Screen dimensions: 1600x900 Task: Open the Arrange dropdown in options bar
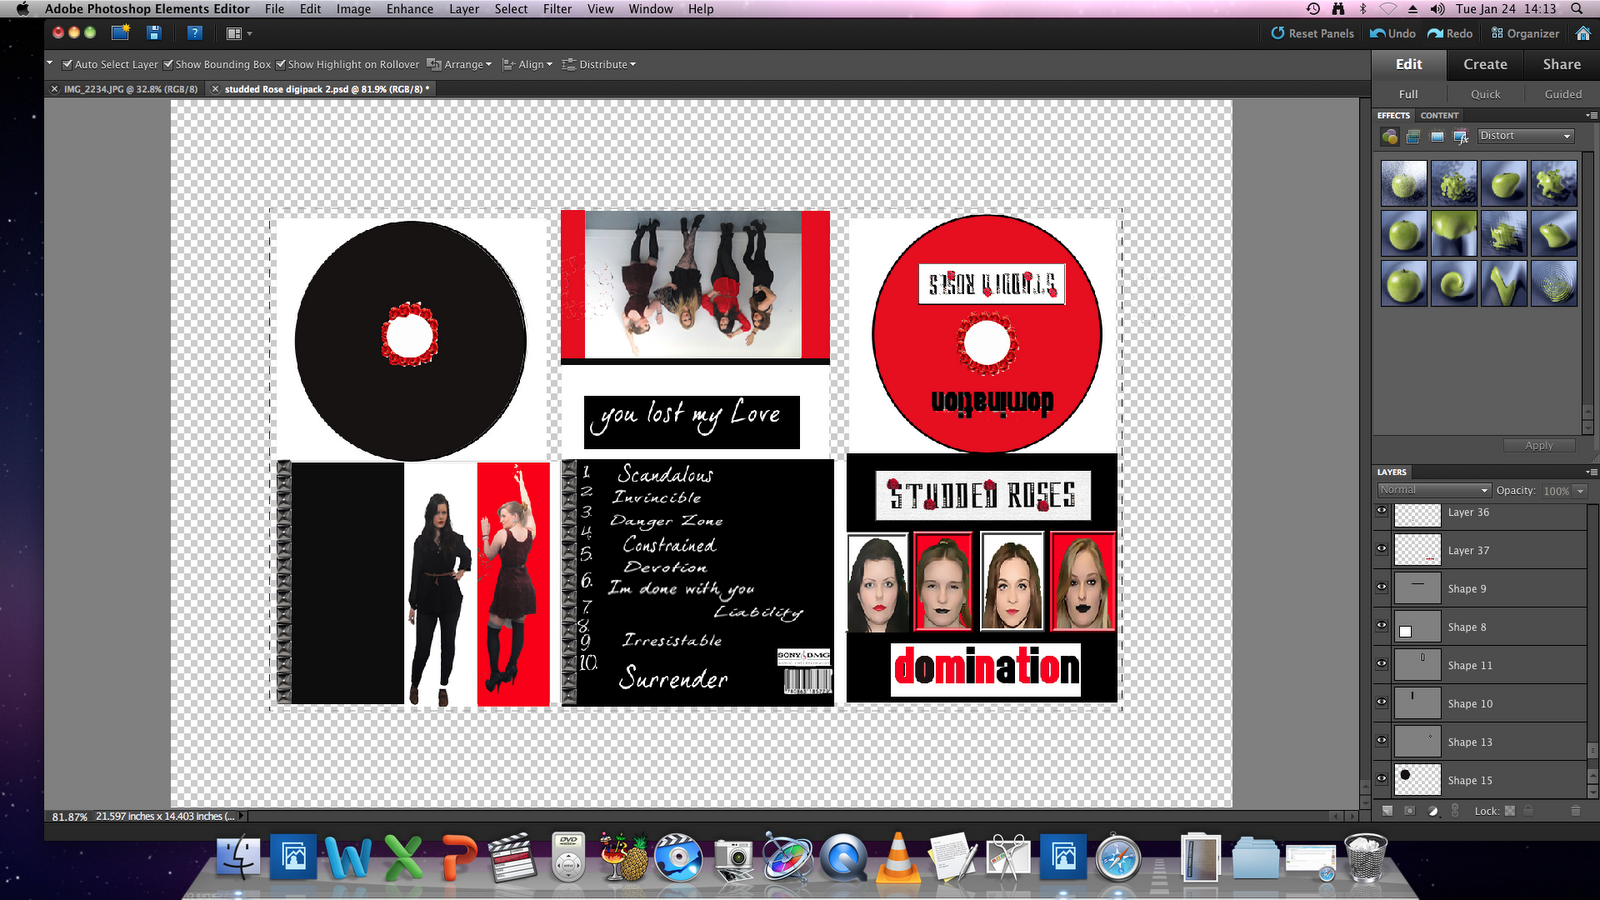click(x=460, y=65)
